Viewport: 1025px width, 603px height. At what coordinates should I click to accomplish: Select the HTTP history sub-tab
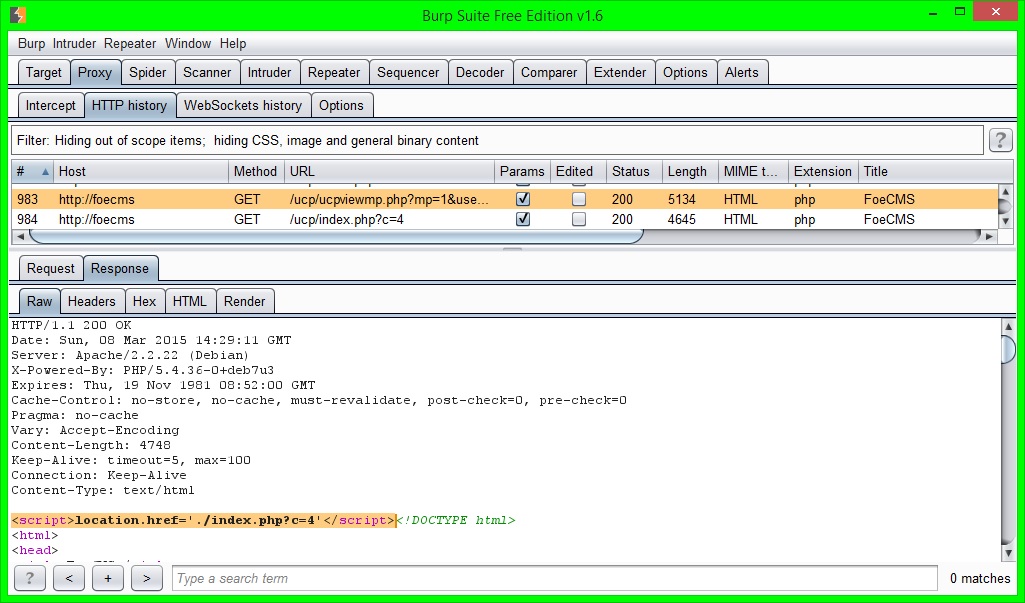tap(129, 105)
